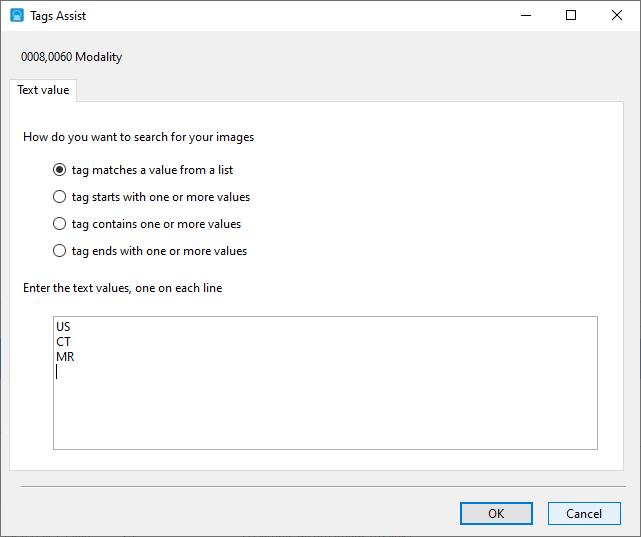Close the Tags Assist dialog
The width and height of the screenshot is (641, 537).
(617, 16)
